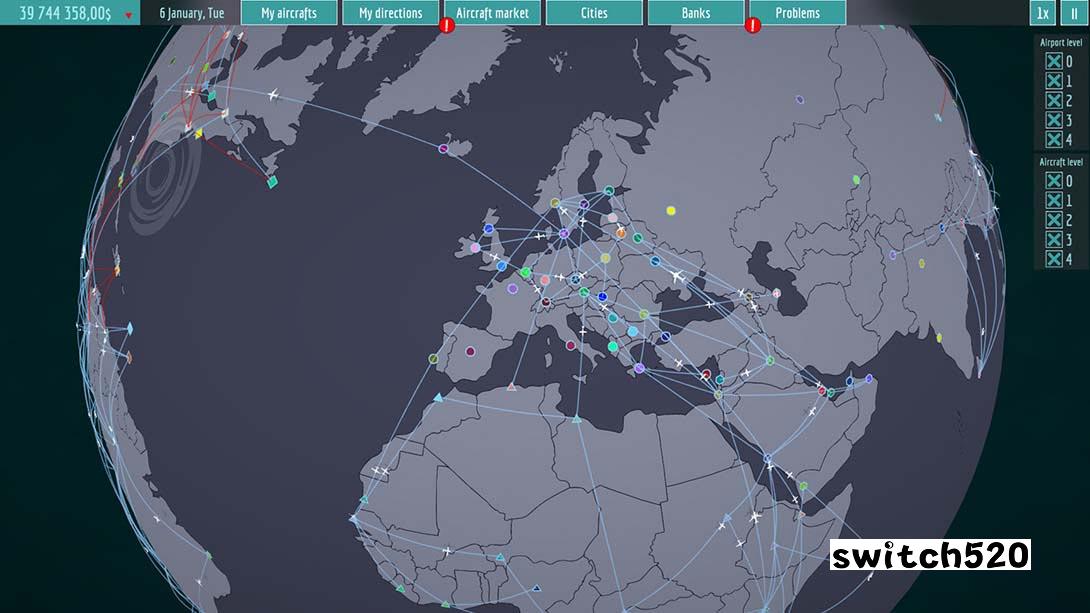Select the airplane flying over Italy
Viewport: 1090px width, 613px height.
point(583,332)
